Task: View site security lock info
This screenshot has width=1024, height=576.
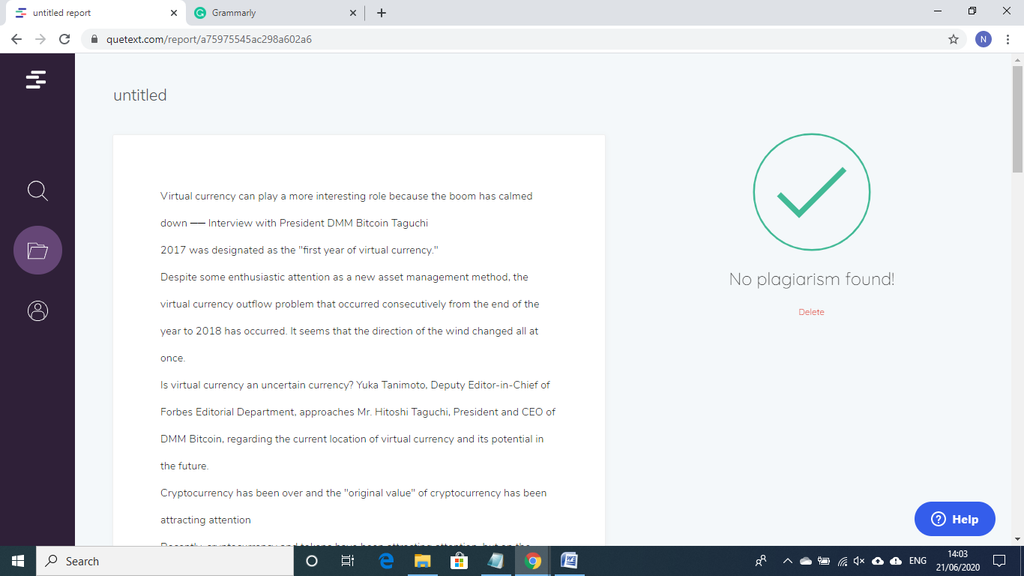Action: coord(94,39)
